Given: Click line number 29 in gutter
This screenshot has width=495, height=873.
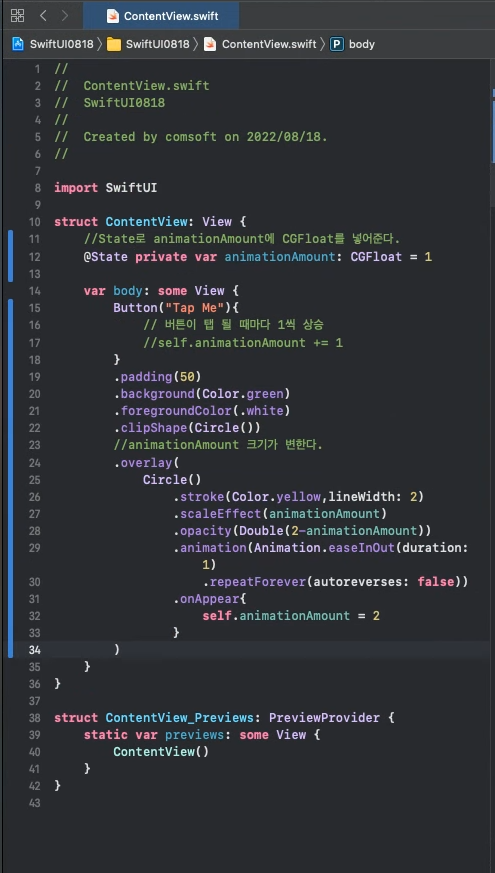Looking at the screenshot, I should [x=35, y=548].
